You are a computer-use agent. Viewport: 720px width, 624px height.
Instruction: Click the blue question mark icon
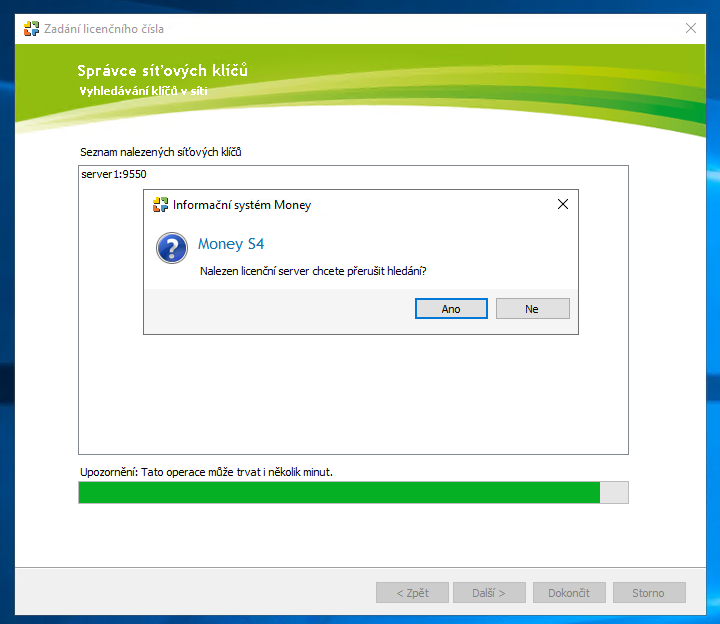[x=172, y=248]
